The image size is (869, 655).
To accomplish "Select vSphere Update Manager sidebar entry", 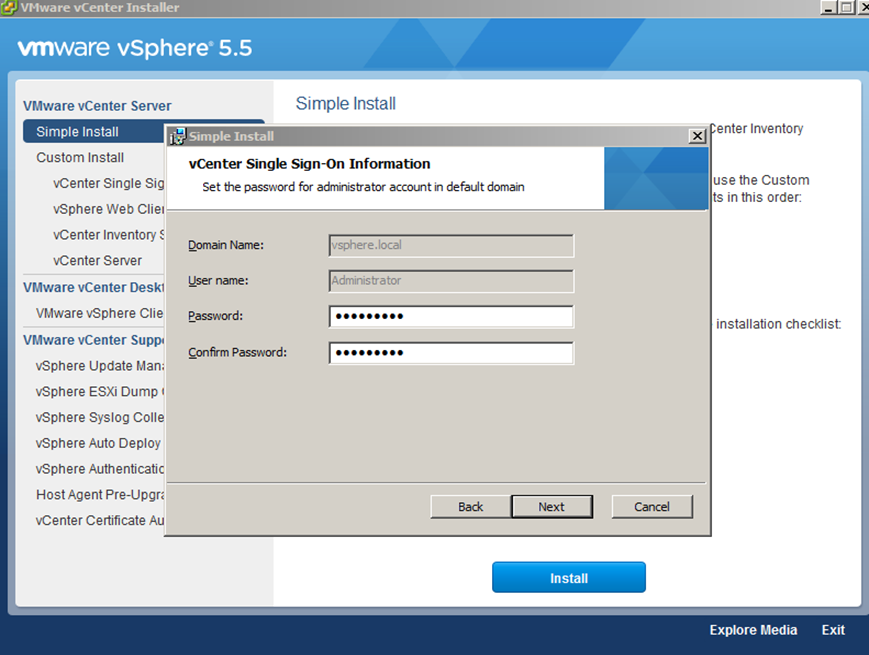I will (100, 366).
